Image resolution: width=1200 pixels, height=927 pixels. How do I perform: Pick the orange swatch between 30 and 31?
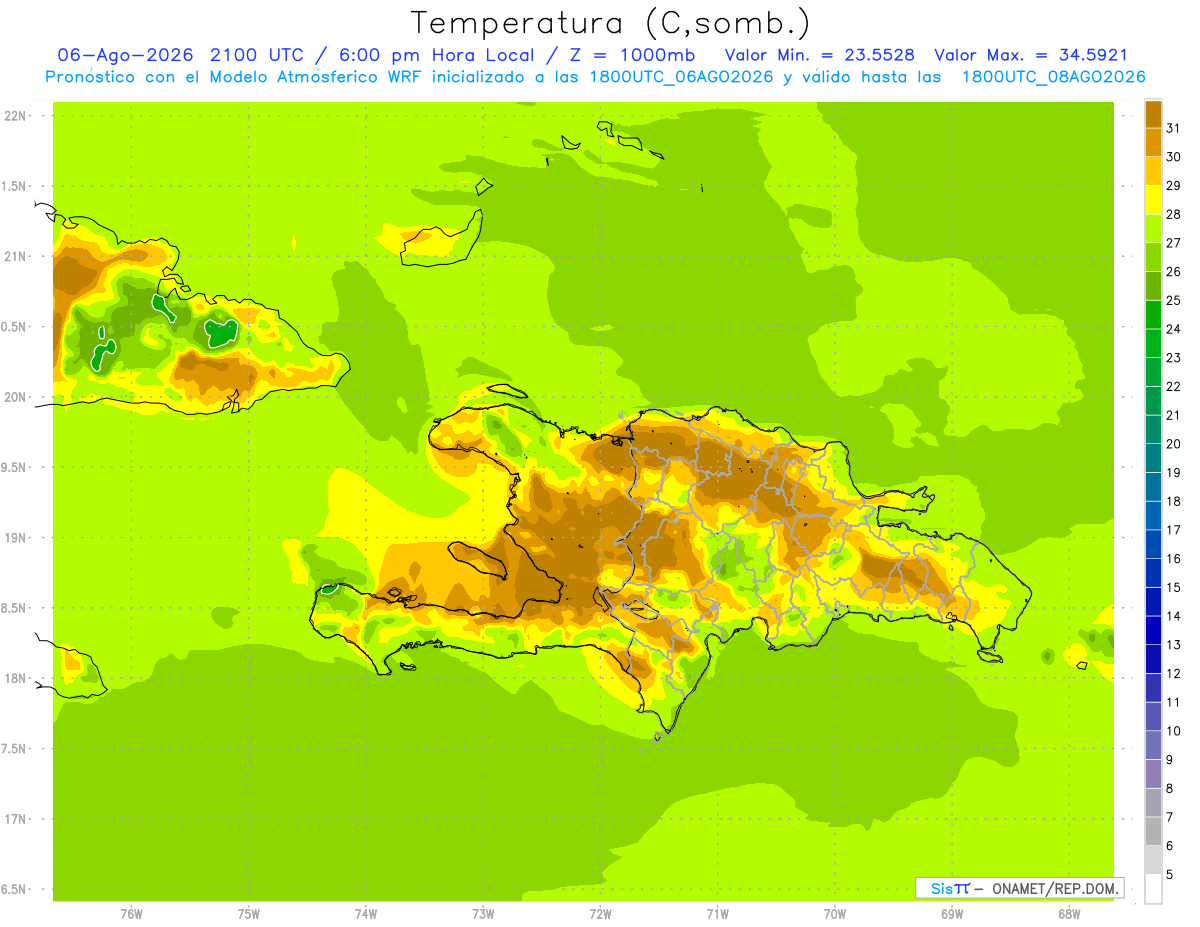click(1153, 142)
